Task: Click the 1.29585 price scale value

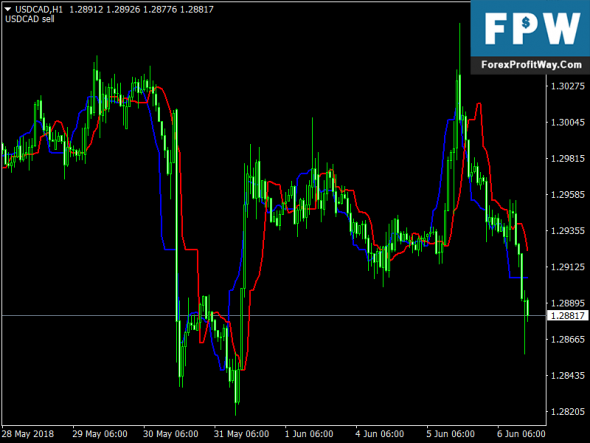Action: pos(568,195)
